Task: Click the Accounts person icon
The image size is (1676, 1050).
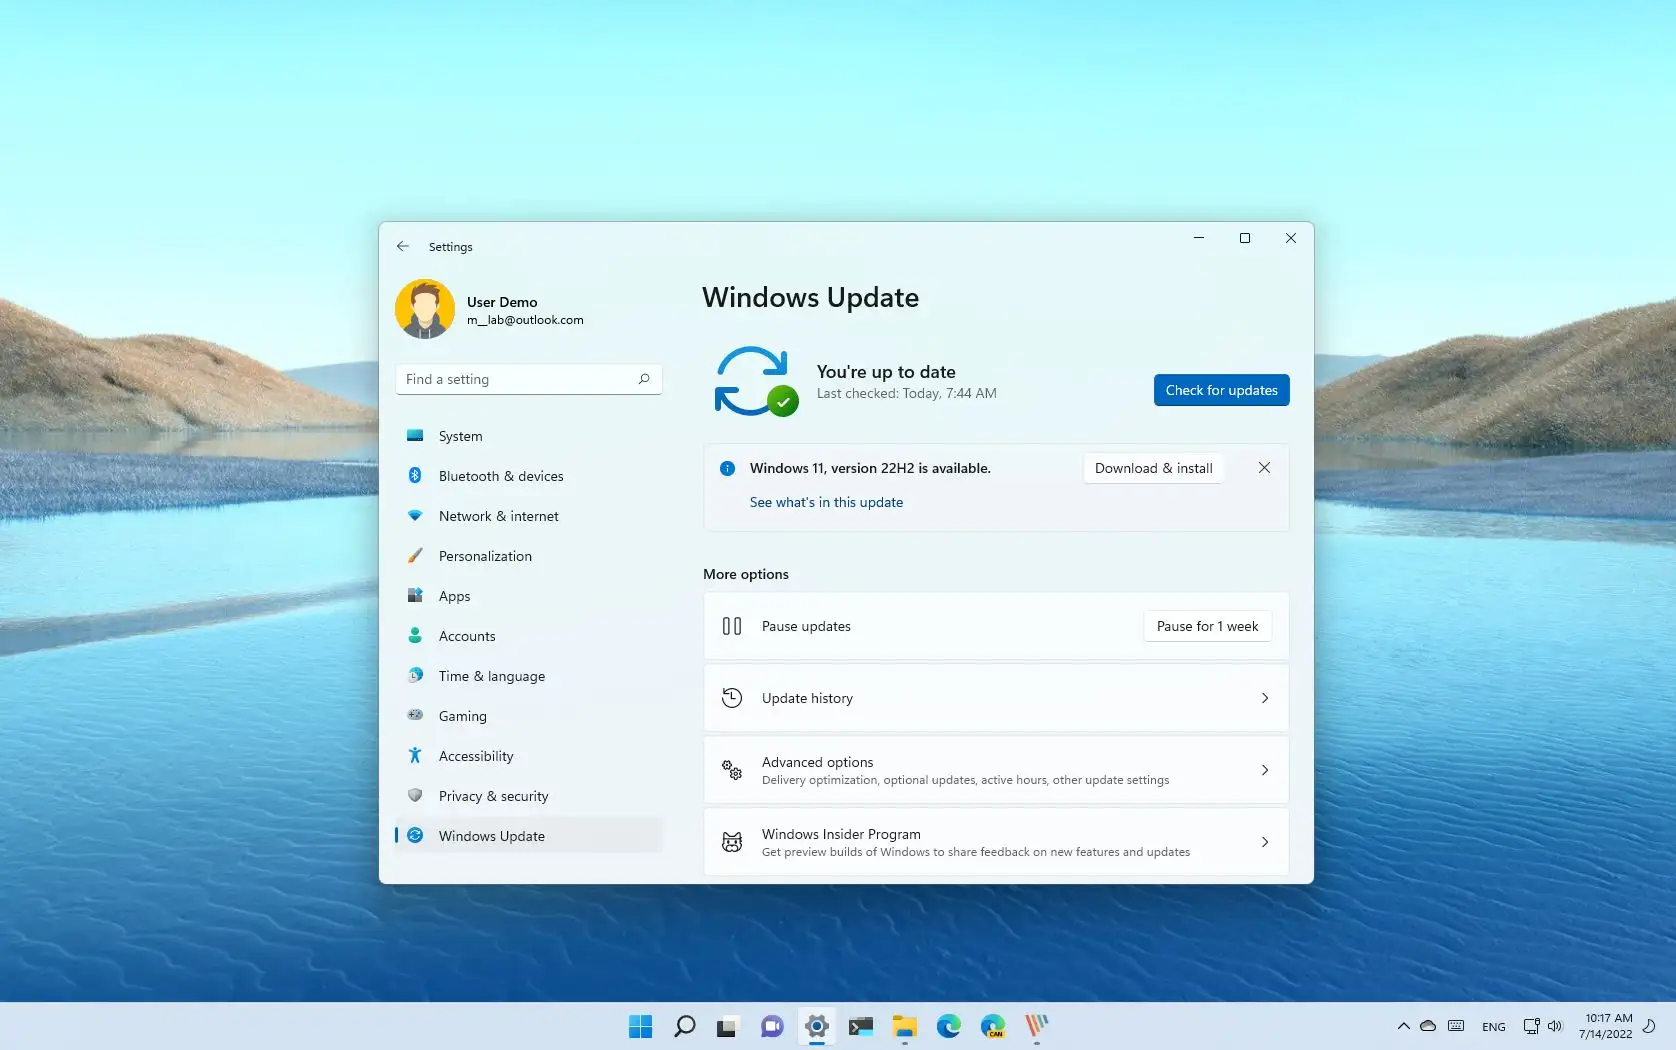Action: (415, 635)
